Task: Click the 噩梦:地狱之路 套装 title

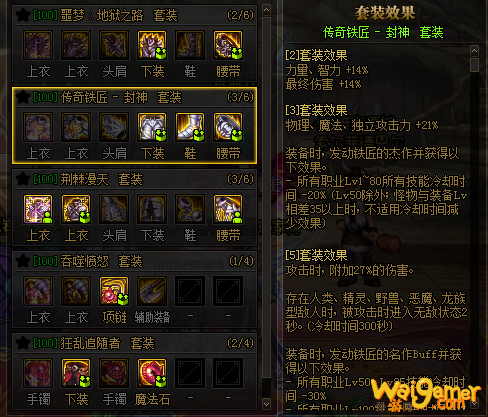Action: 119,15
